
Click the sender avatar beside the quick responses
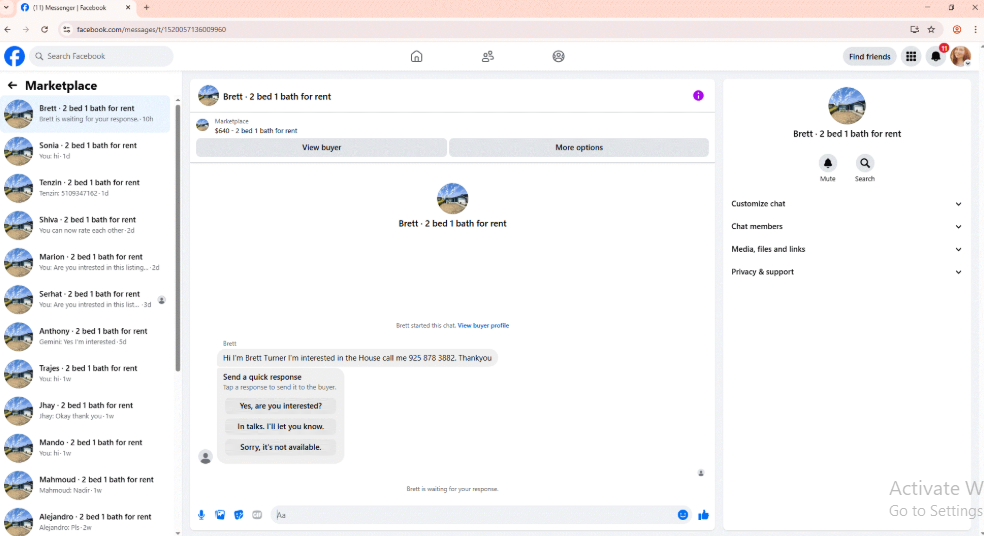(205, 457)
